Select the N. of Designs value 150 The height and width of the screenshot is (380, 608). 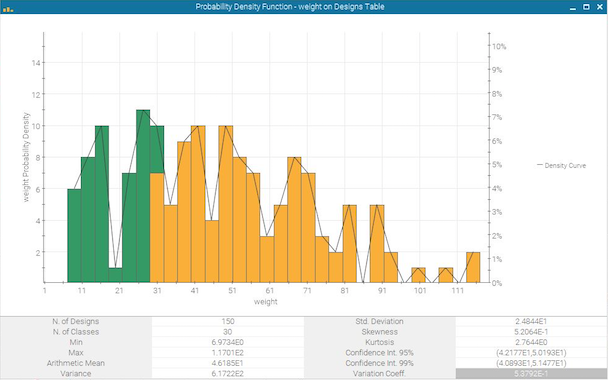[x=228, y=321]
